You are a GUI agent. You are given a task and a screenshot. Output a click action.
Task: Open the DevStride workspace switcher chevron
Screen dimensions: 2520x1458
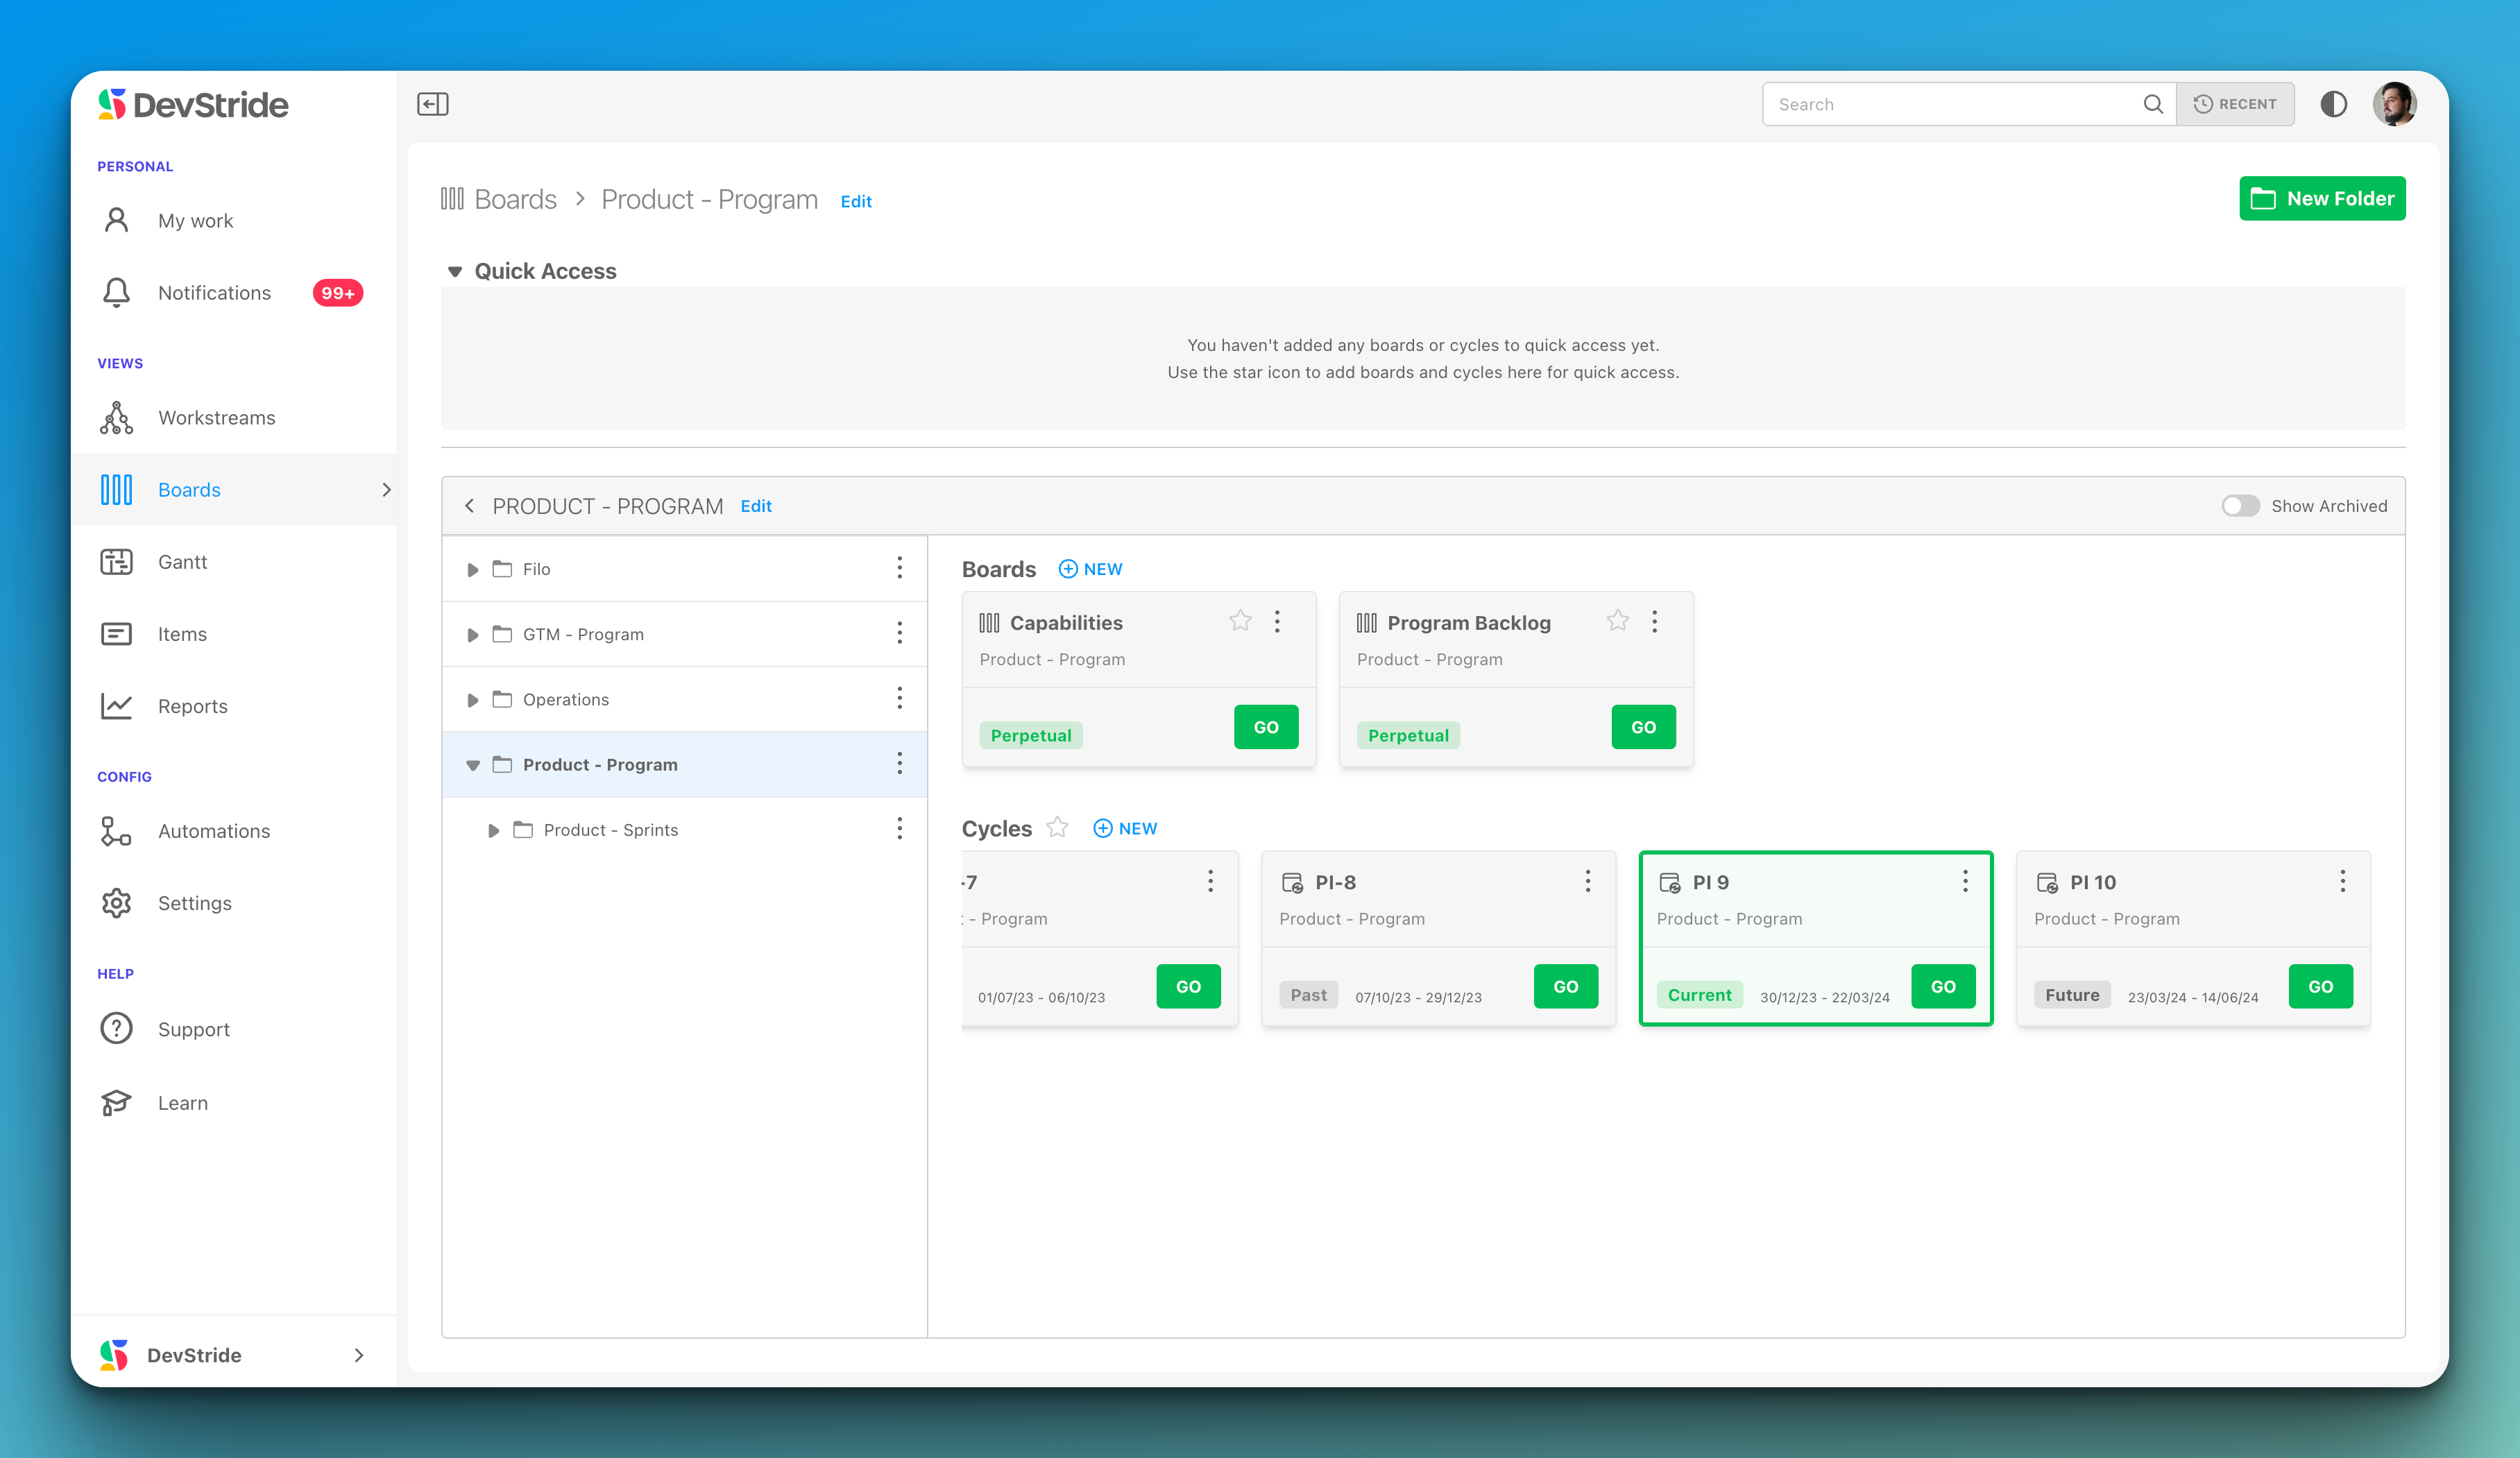[359, 1355]
